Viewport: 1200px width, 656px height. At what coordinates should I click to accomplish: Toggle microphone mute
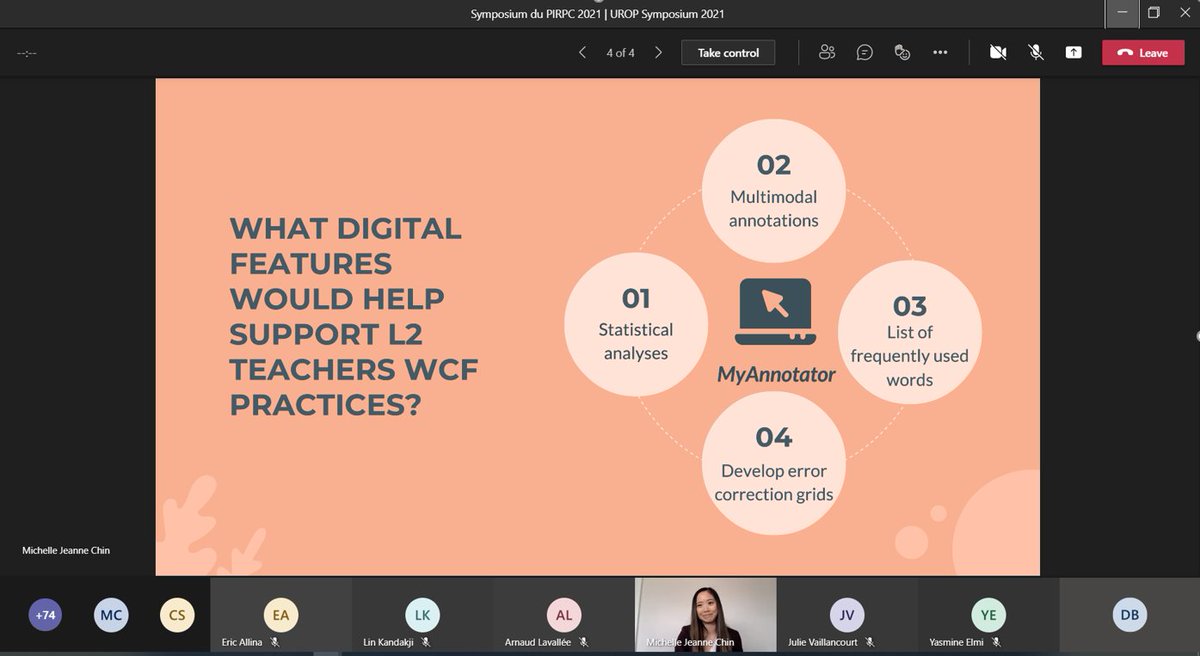click(x=1036, y=53)
